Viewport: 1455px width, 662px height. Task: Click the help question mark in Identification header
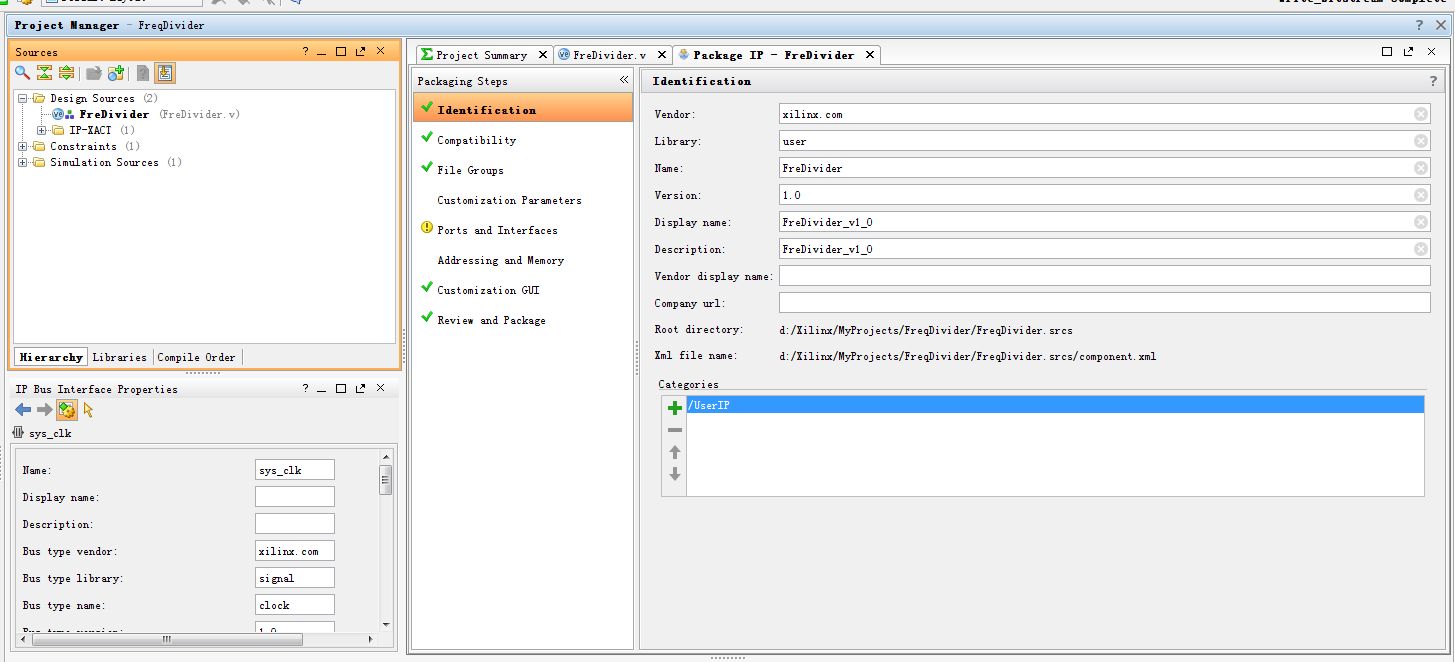tap(1434, 81)
